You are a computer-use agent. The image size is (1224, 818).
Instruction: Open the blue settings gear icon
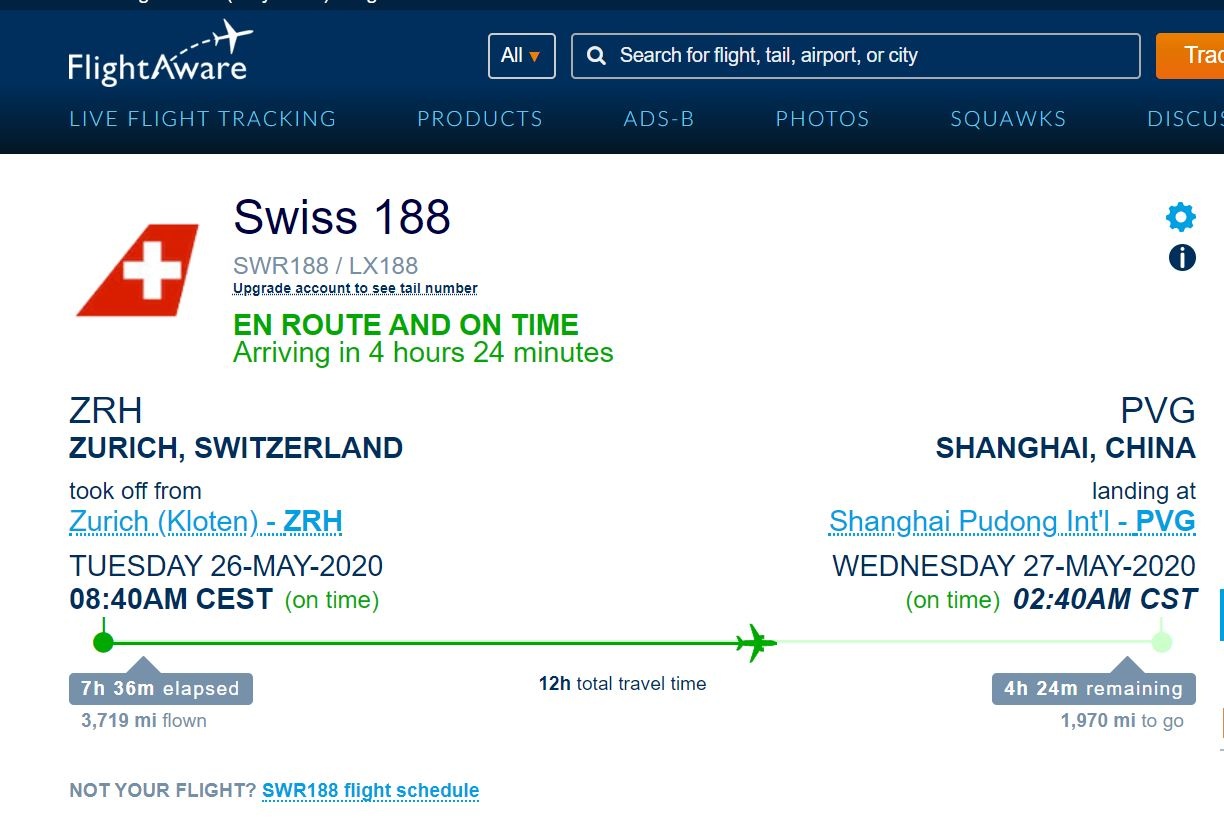point(1181,217)
